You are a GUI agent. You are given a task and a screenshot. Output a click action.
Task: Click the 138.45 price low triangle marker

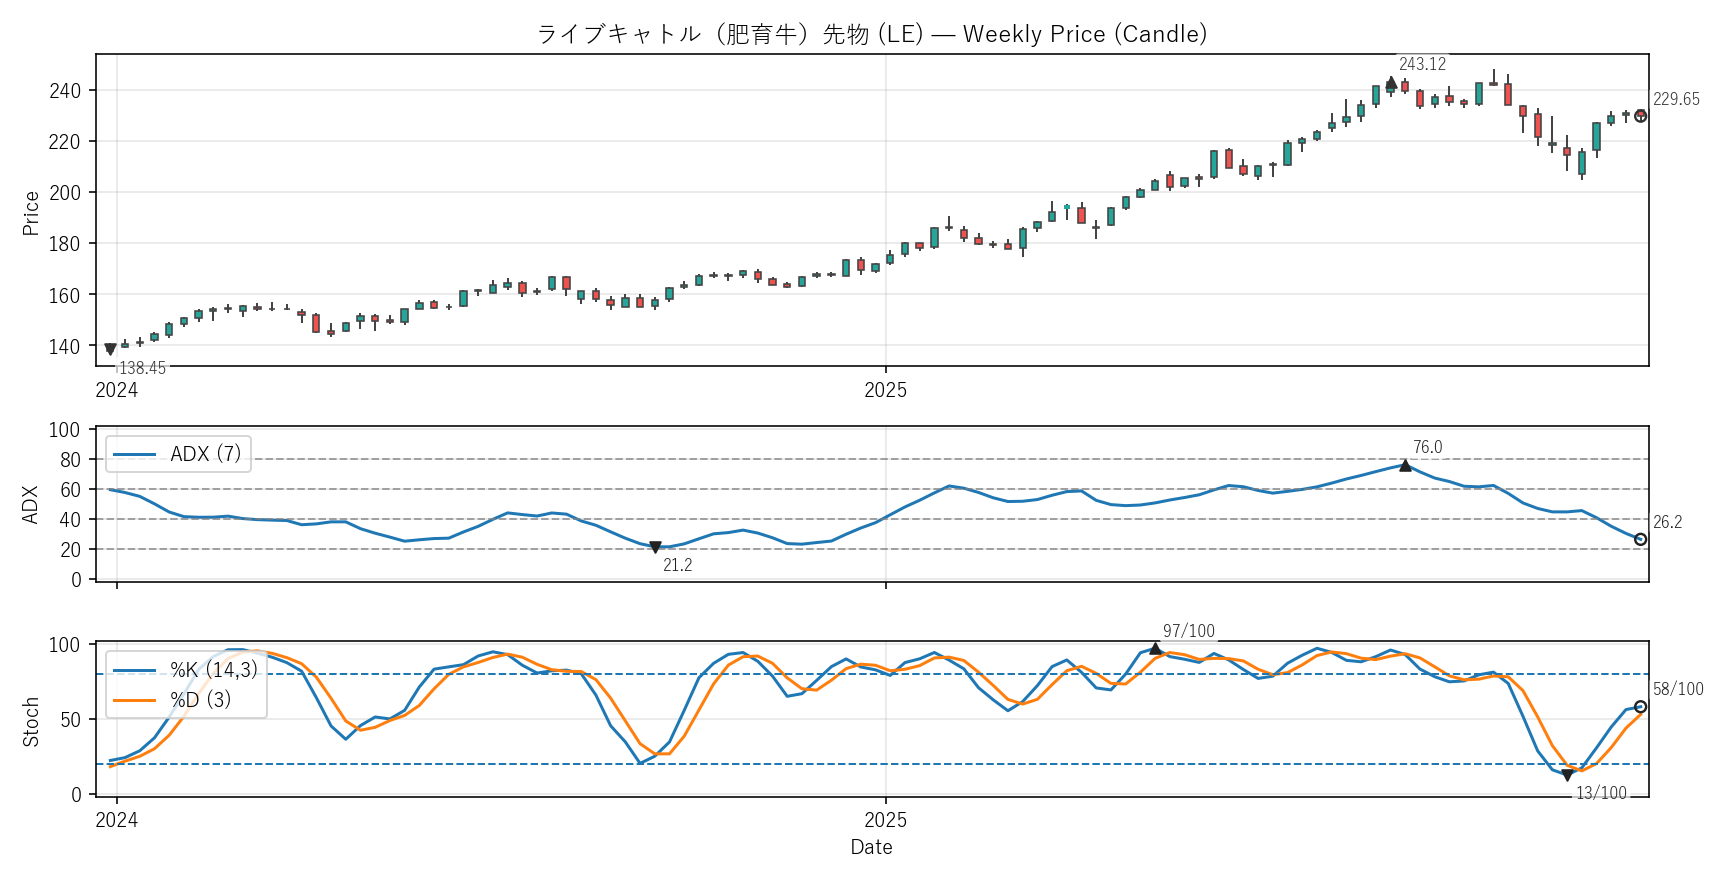110,349
